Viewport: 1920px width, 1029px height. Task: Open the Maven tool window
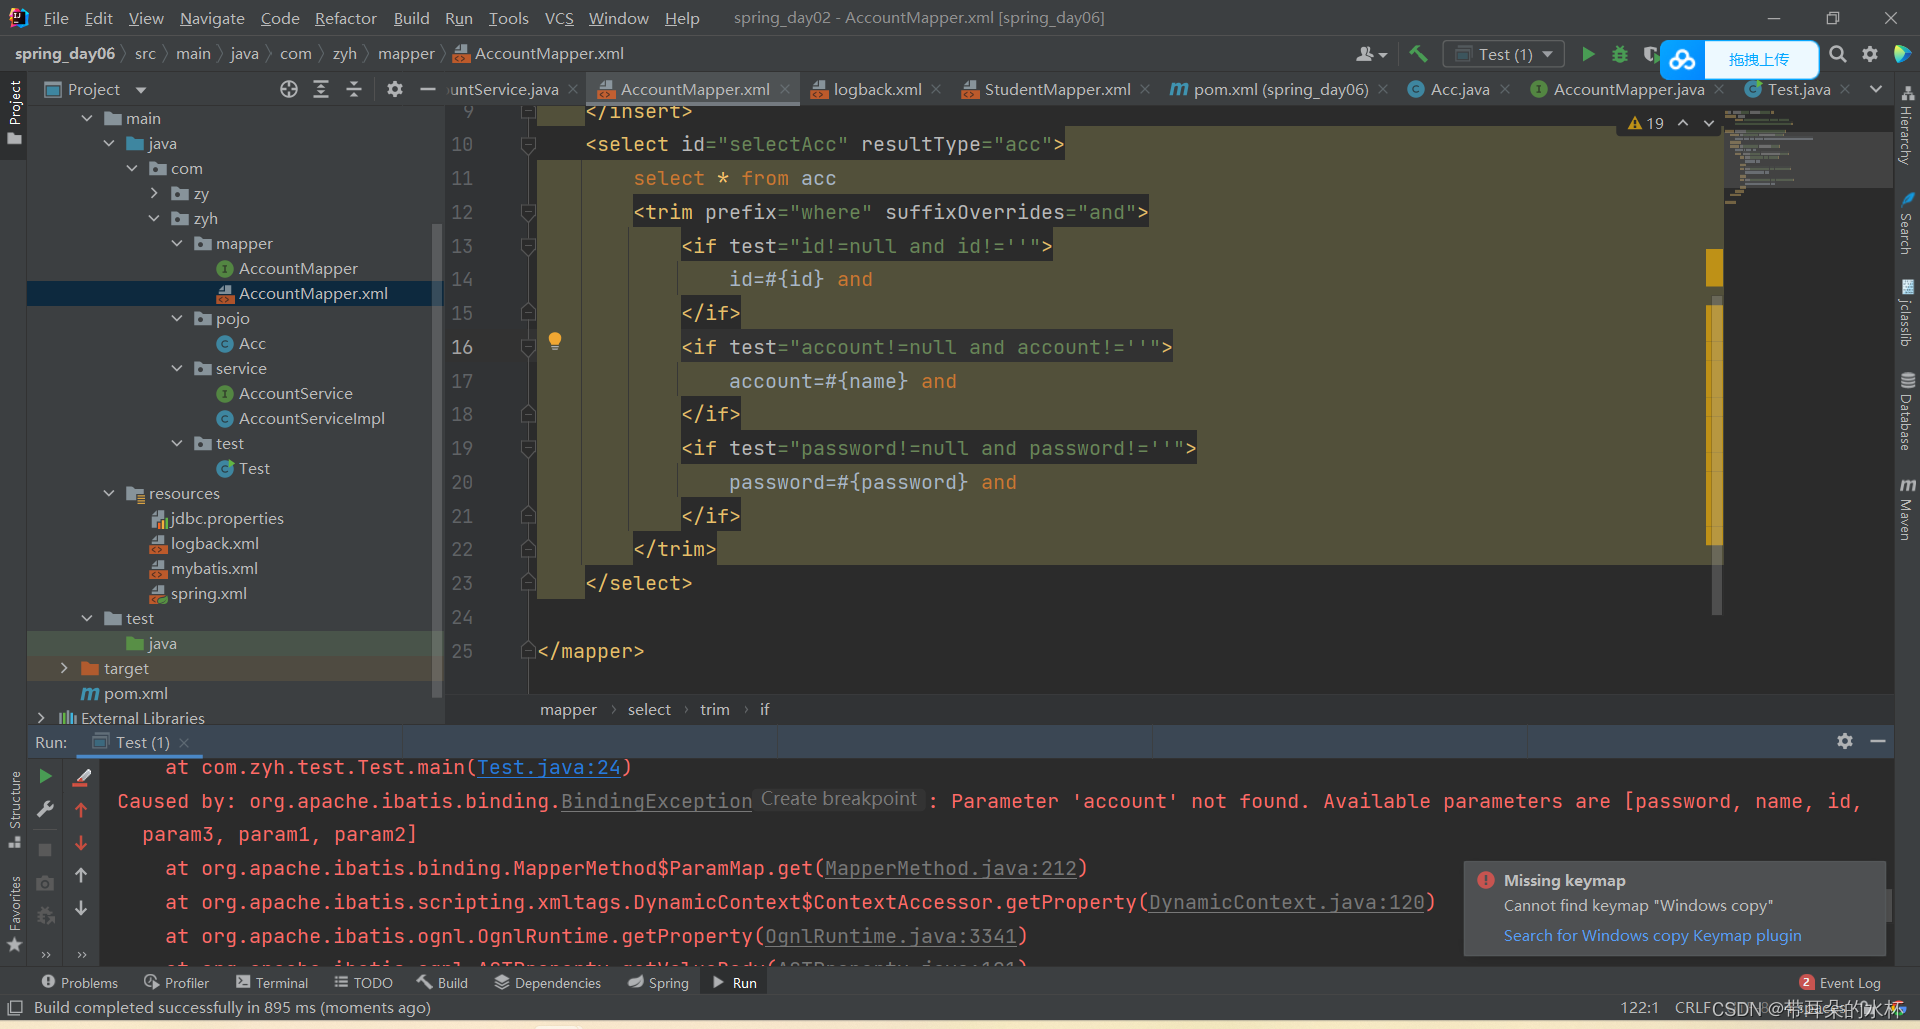click(x=1908, y=510)
